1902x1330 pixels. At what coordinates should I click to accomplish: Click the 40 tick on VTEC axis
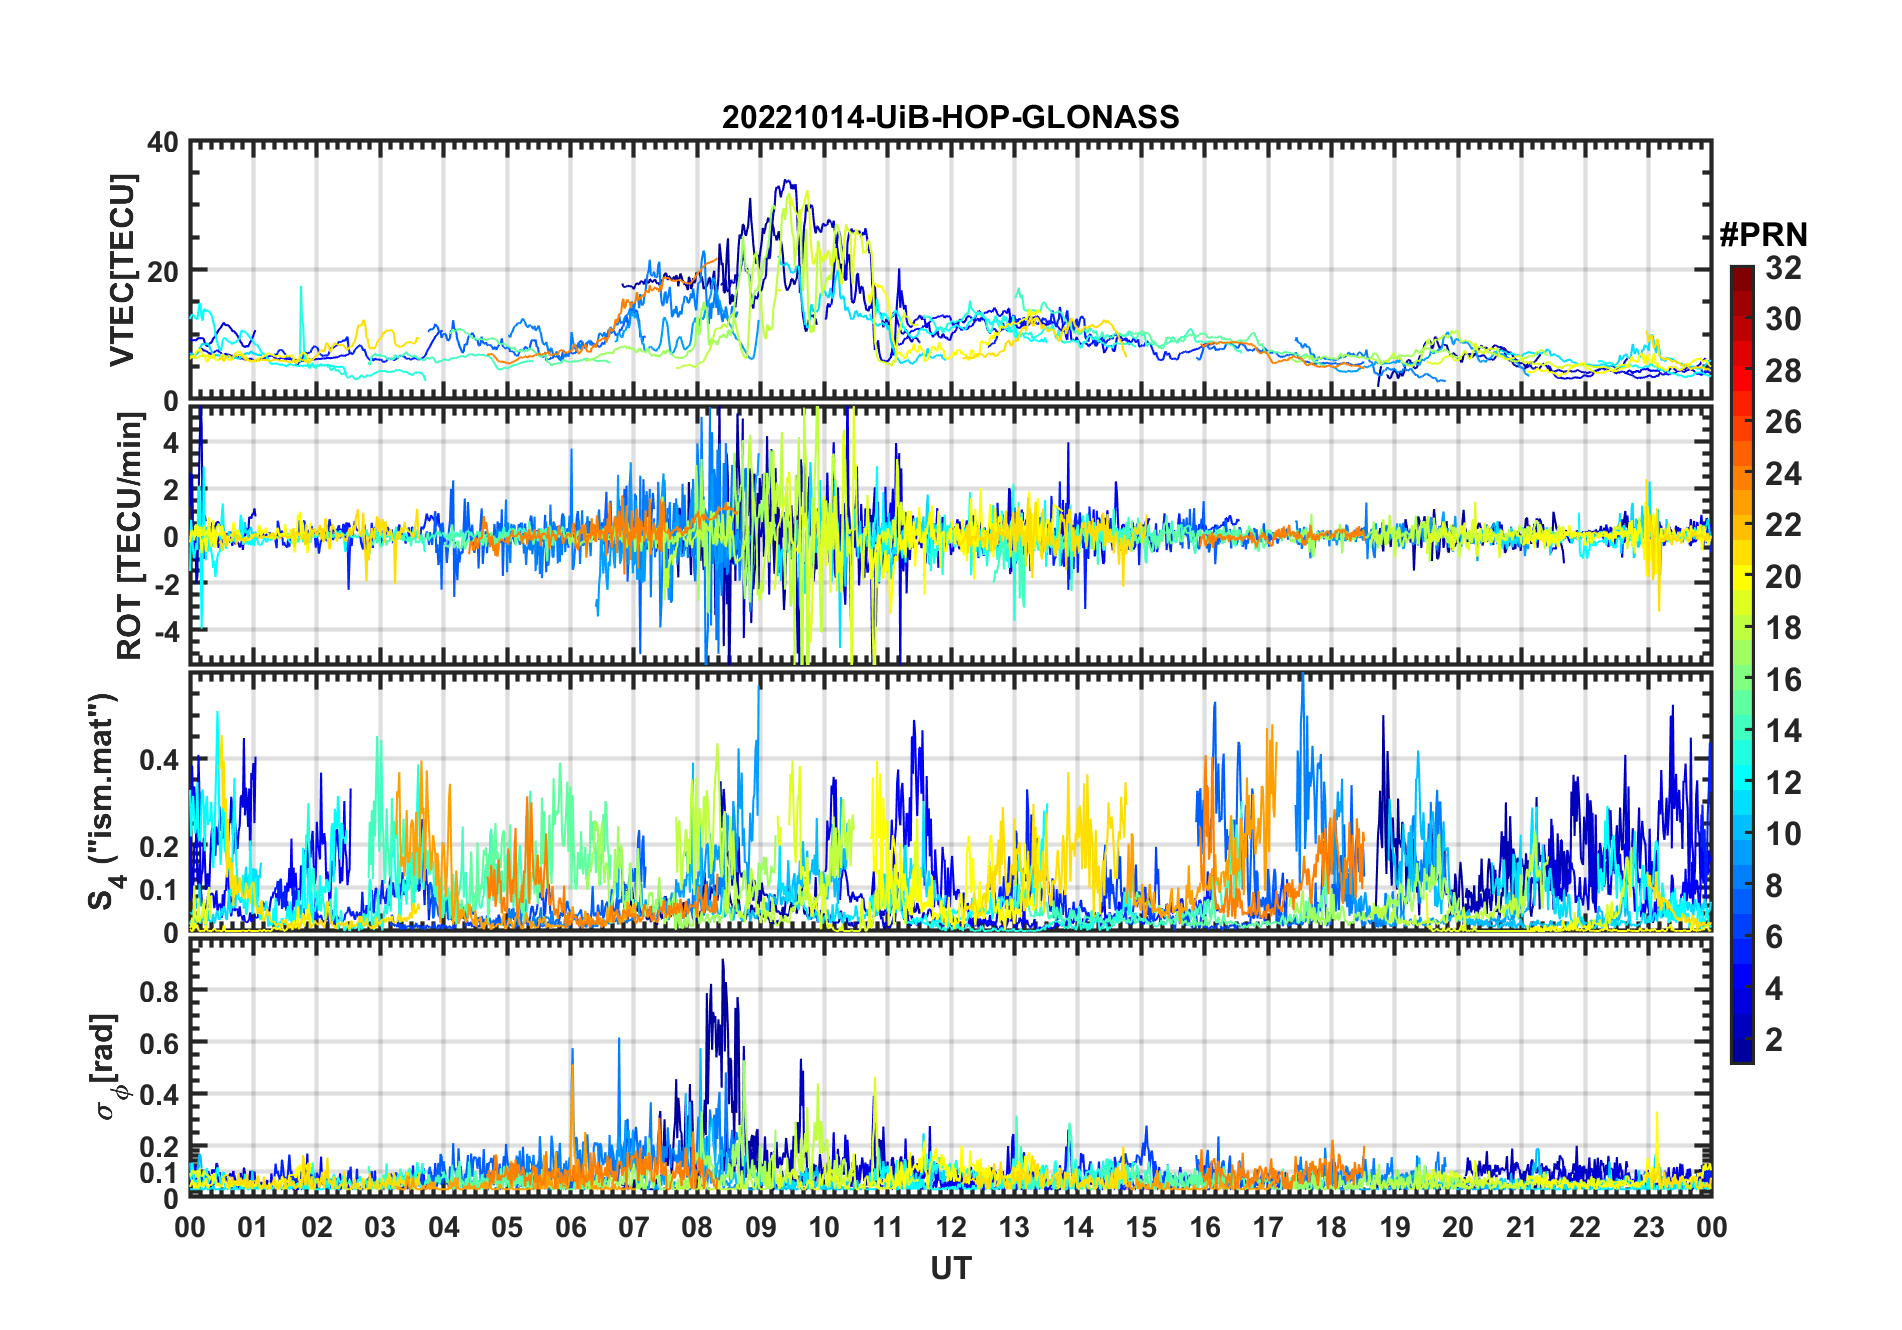point(164,143)
